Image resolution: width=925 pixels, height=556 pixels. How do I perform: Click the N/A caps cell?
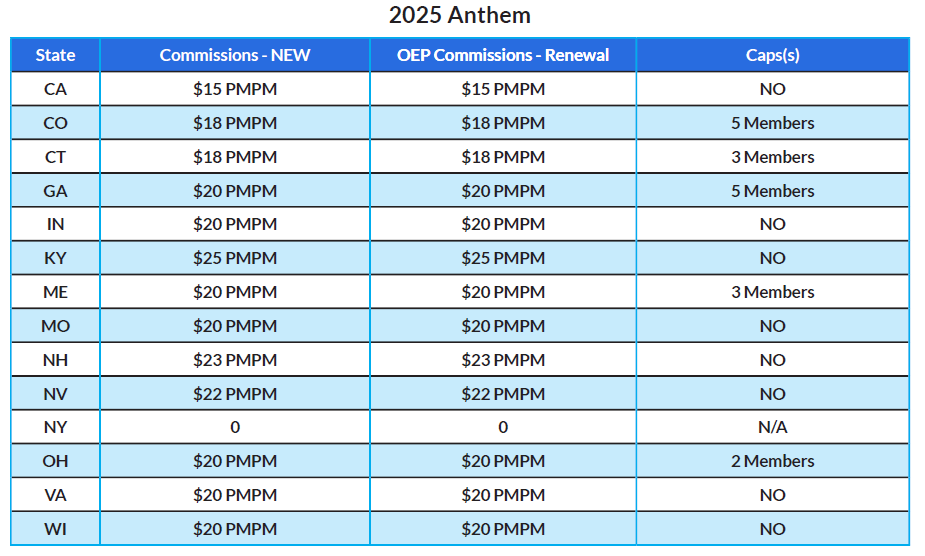pyautogui.click(x=772, y=427)
